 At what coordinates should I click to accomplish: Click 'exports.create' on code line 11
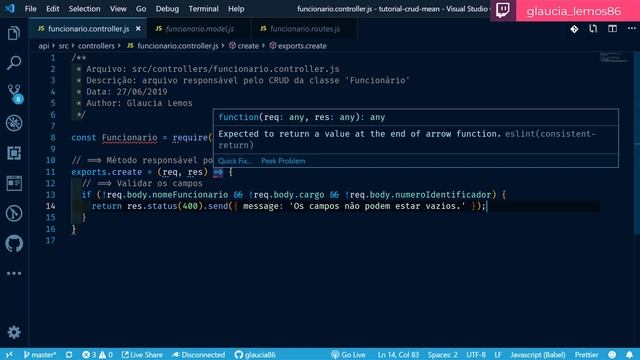point(107,172)
